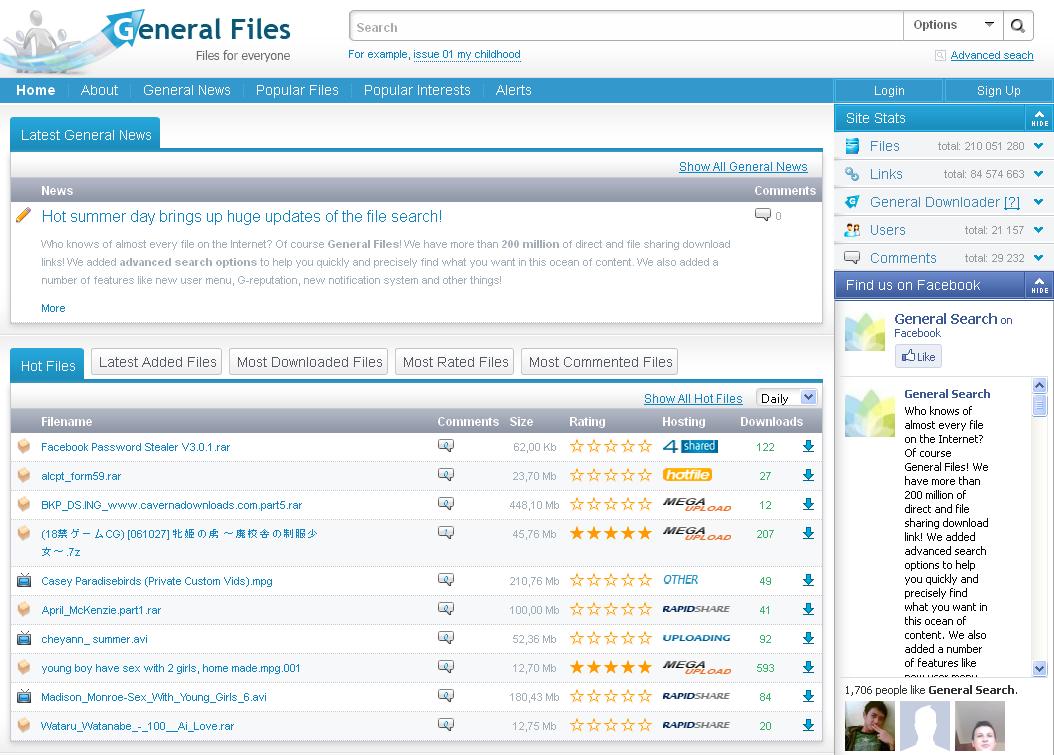
Task: Click example query issue 01 my childhood
Action: pyautogui.click(x=467, y=54)
